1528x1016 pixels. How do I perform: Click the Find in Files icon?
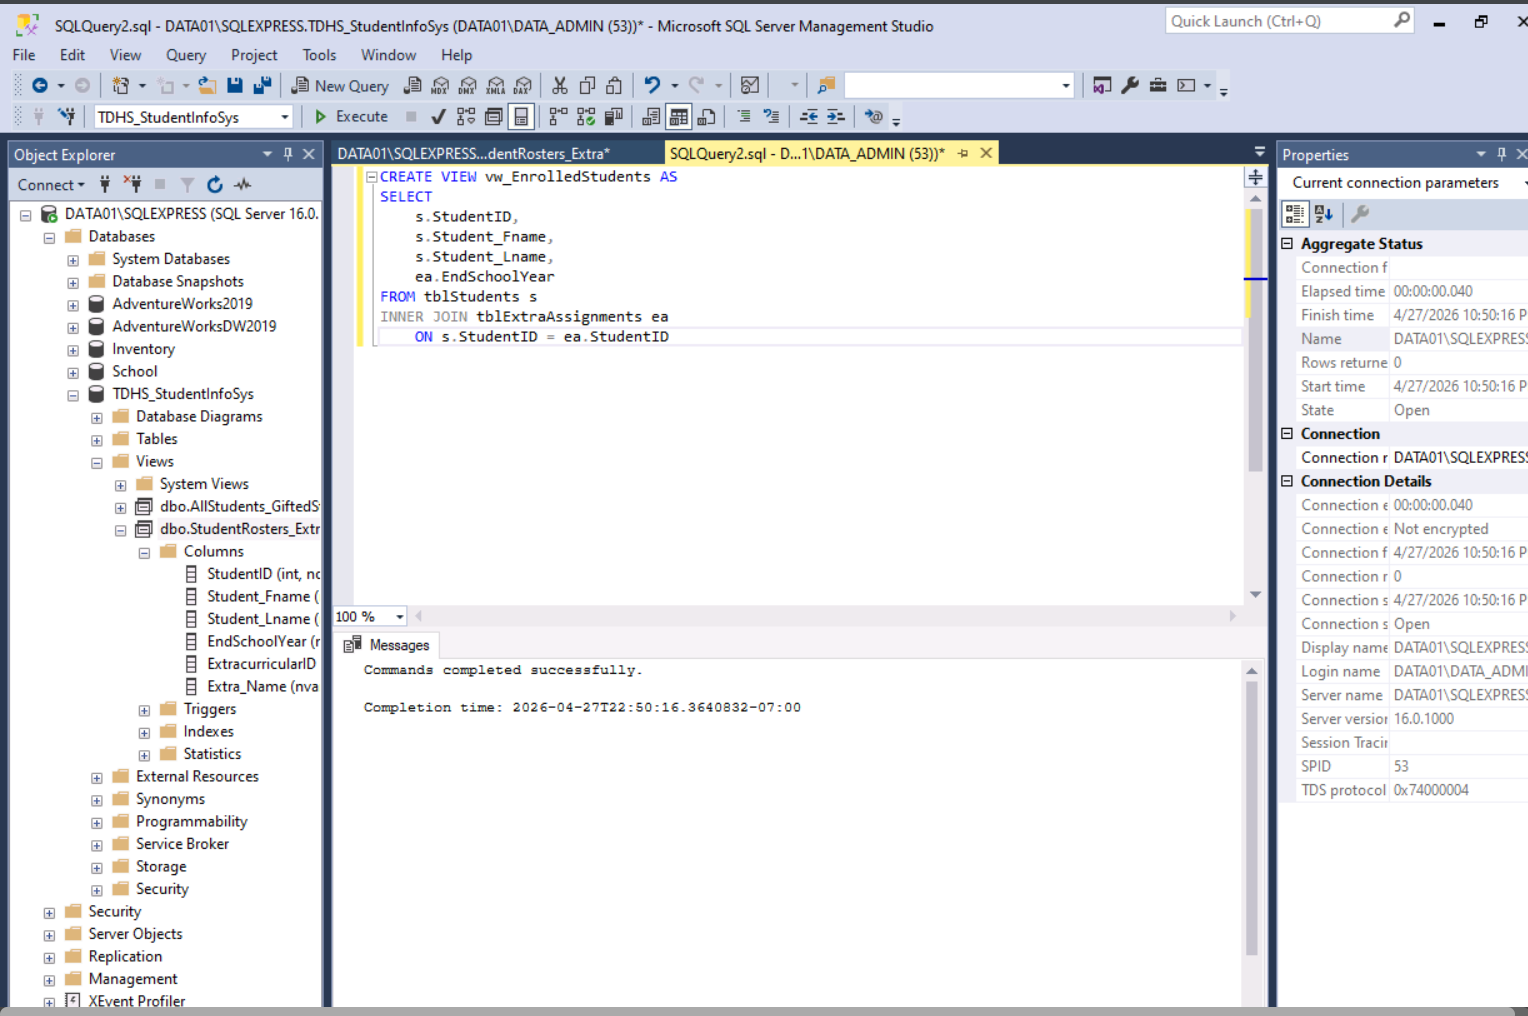826,86
